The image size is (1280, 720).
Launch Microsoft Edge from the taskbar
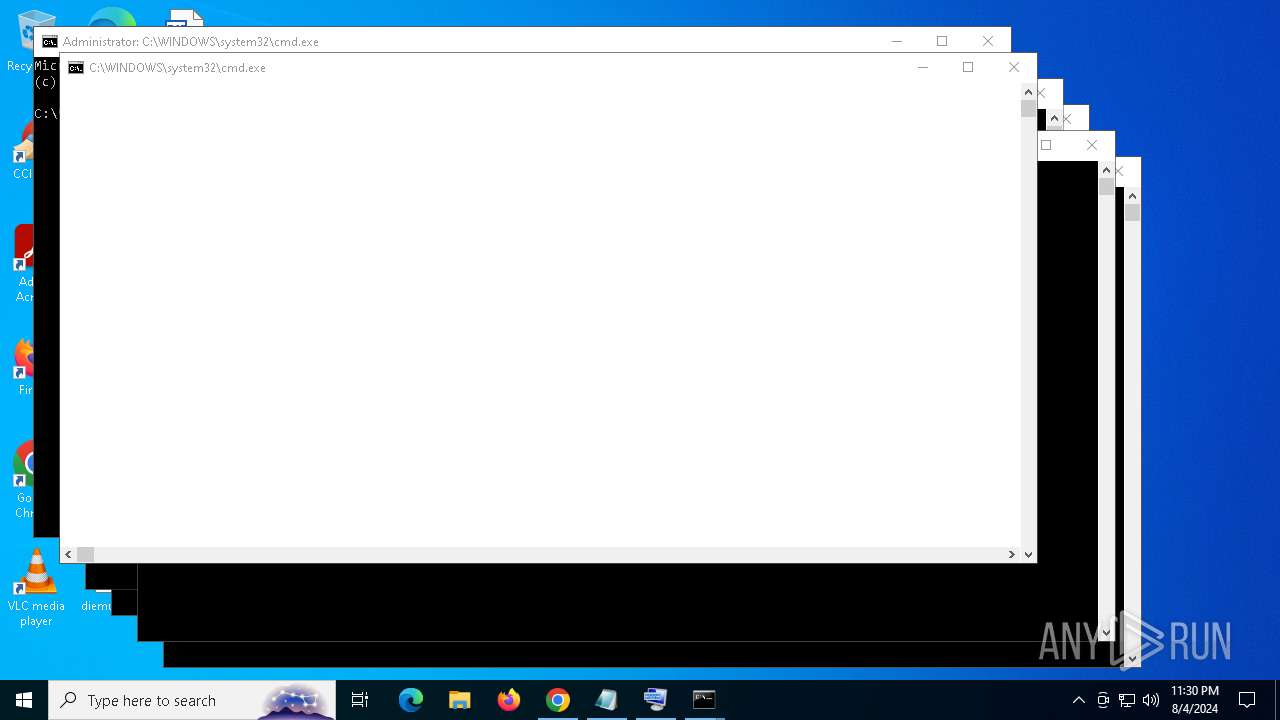point(411,700)
